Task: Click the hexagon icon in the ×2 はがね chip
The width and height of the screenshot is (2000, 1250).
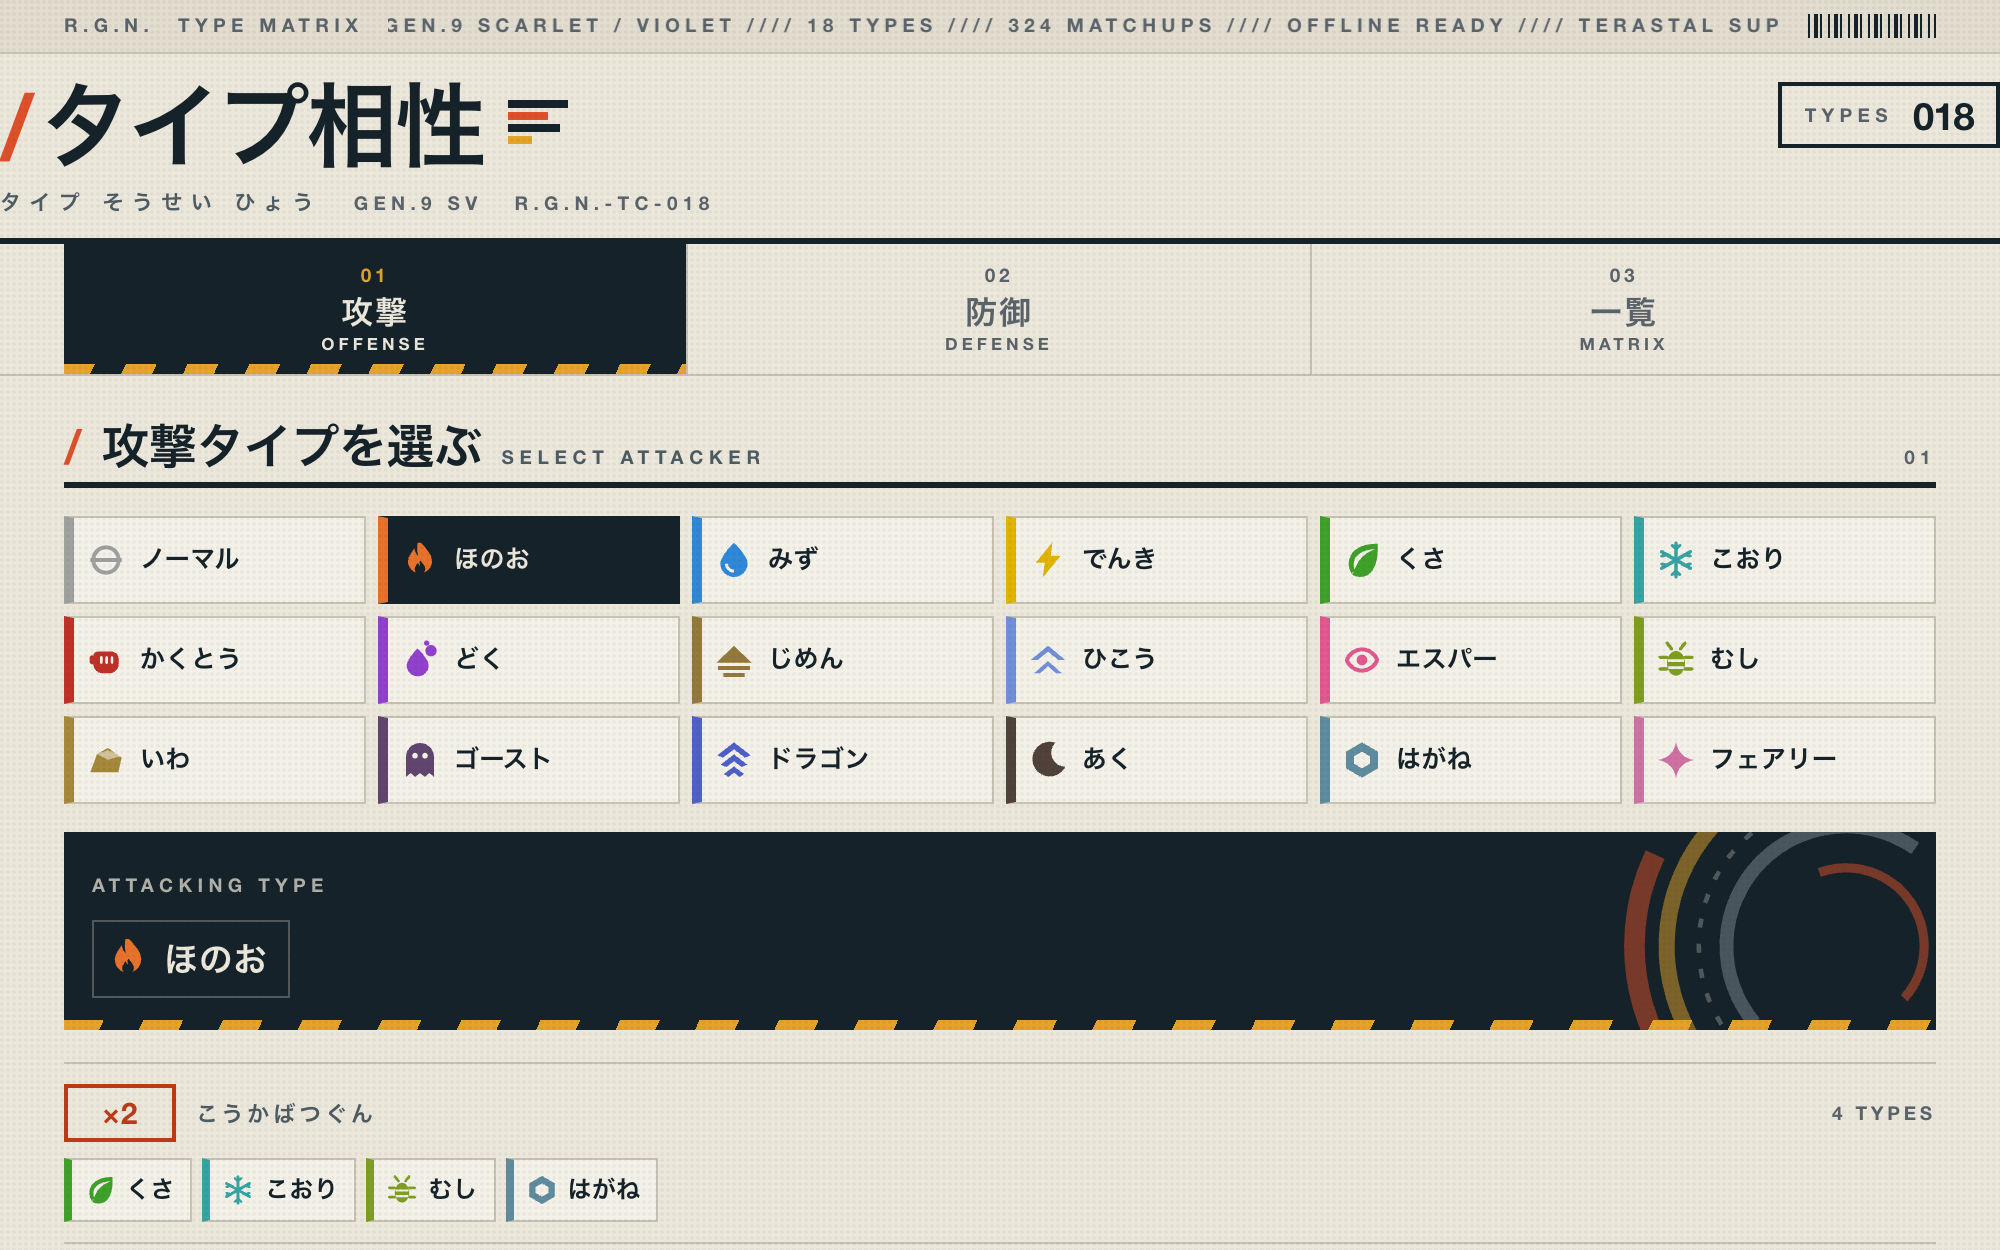Action: point(542,1190)
